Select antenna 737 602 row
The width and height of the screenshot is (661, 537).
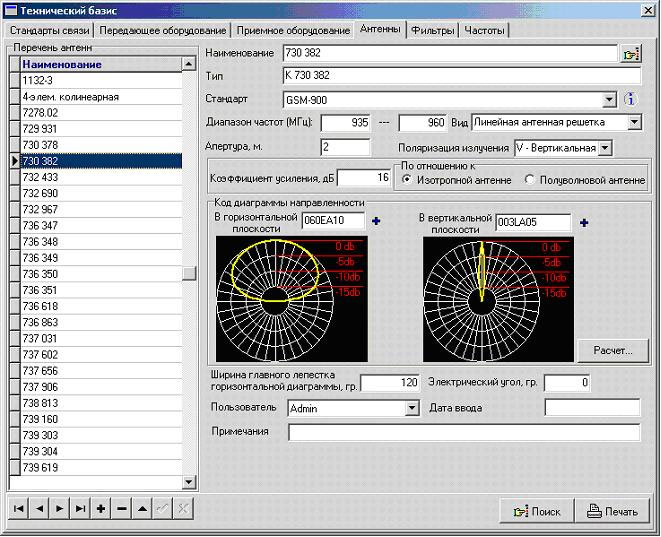[101, 354]
